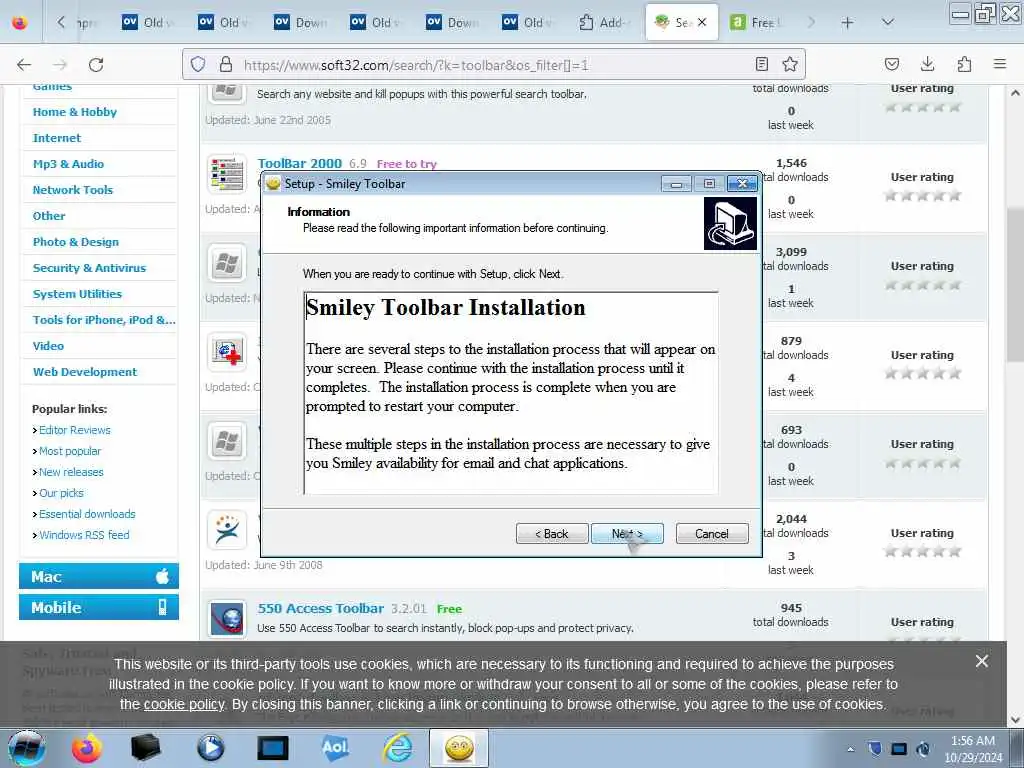Open Video category
The image size is (1024, 768).
point(48,346)
